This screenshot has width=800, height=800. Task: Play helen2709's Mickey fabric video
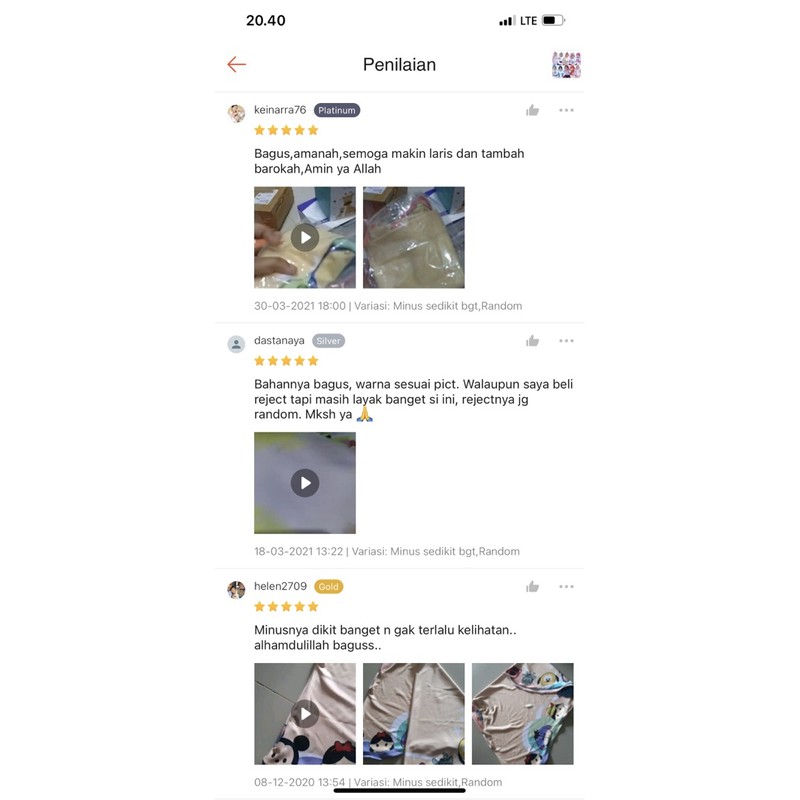pos(305,713)
